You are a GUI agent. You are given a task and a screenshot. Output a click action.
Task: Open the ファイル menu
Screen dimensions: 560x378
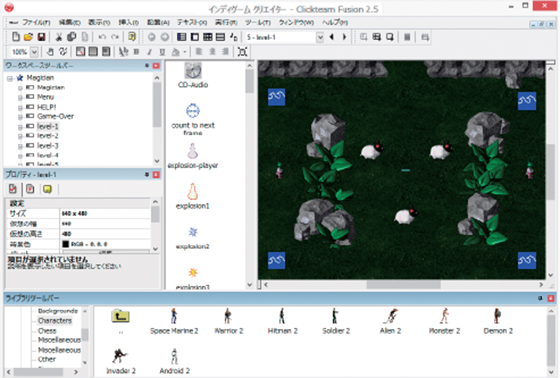tap(36, 23)
